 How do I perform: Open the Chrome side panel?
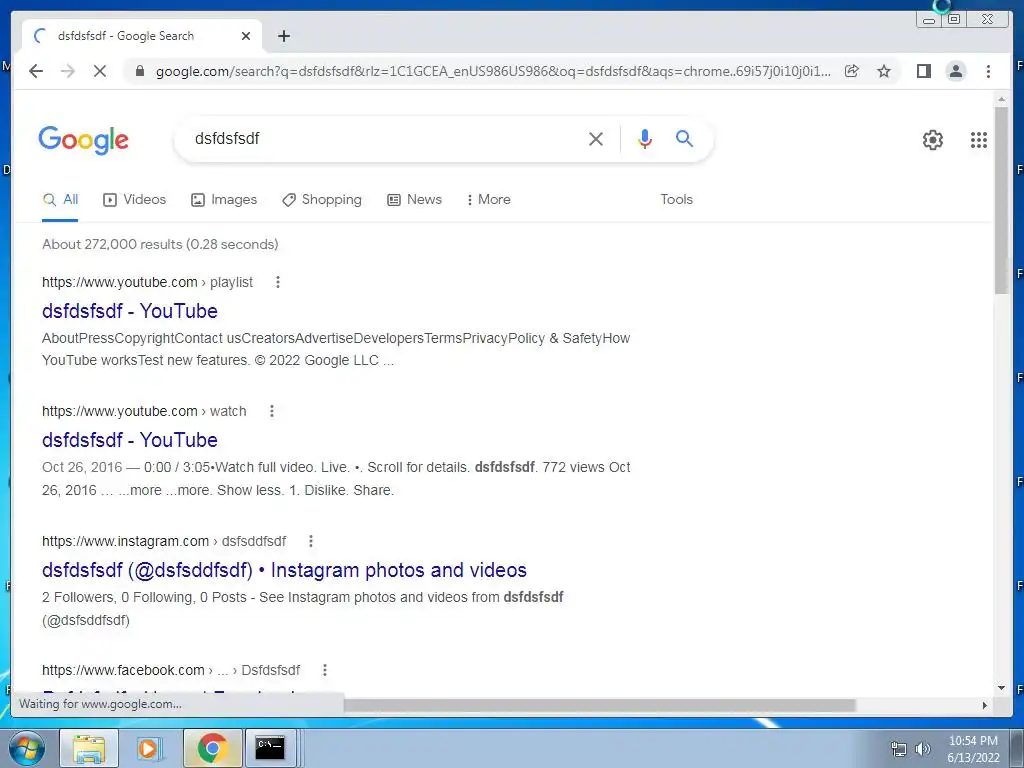[x=923, y=71]
